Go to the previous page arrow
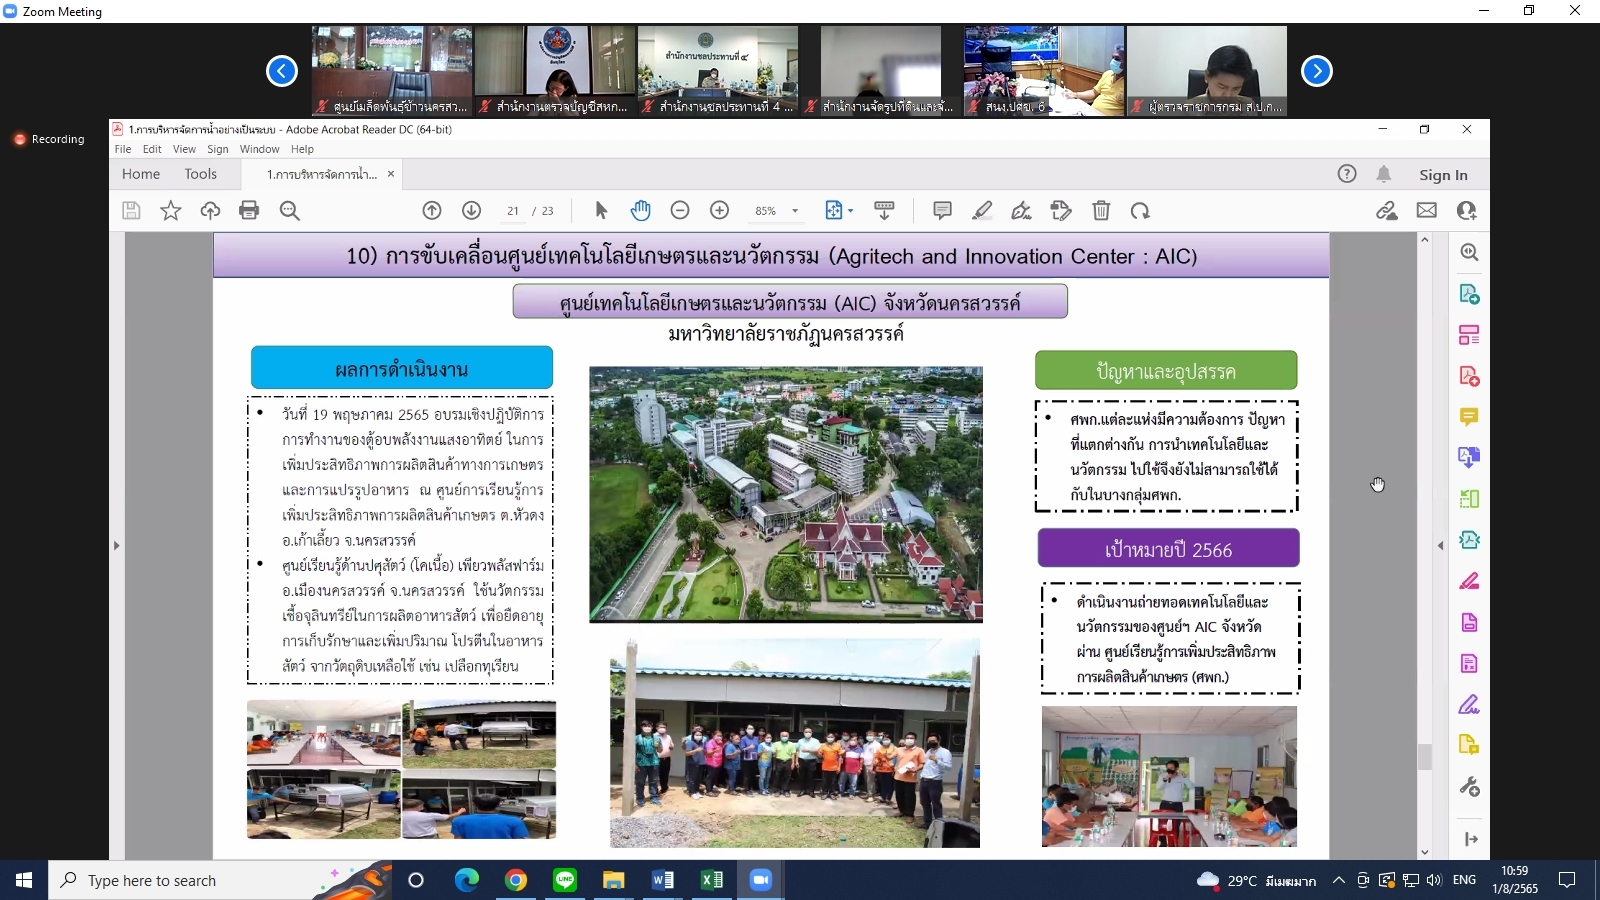 coord(432,211)
